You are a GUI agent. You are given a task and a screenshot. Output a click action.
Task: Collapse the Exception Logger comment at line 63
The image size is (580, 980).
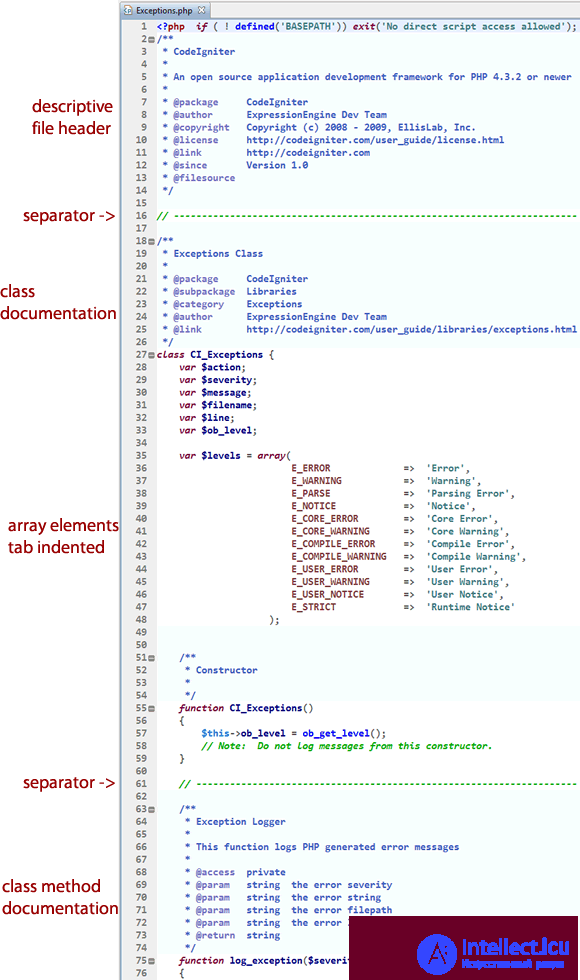tap(152, 809)
